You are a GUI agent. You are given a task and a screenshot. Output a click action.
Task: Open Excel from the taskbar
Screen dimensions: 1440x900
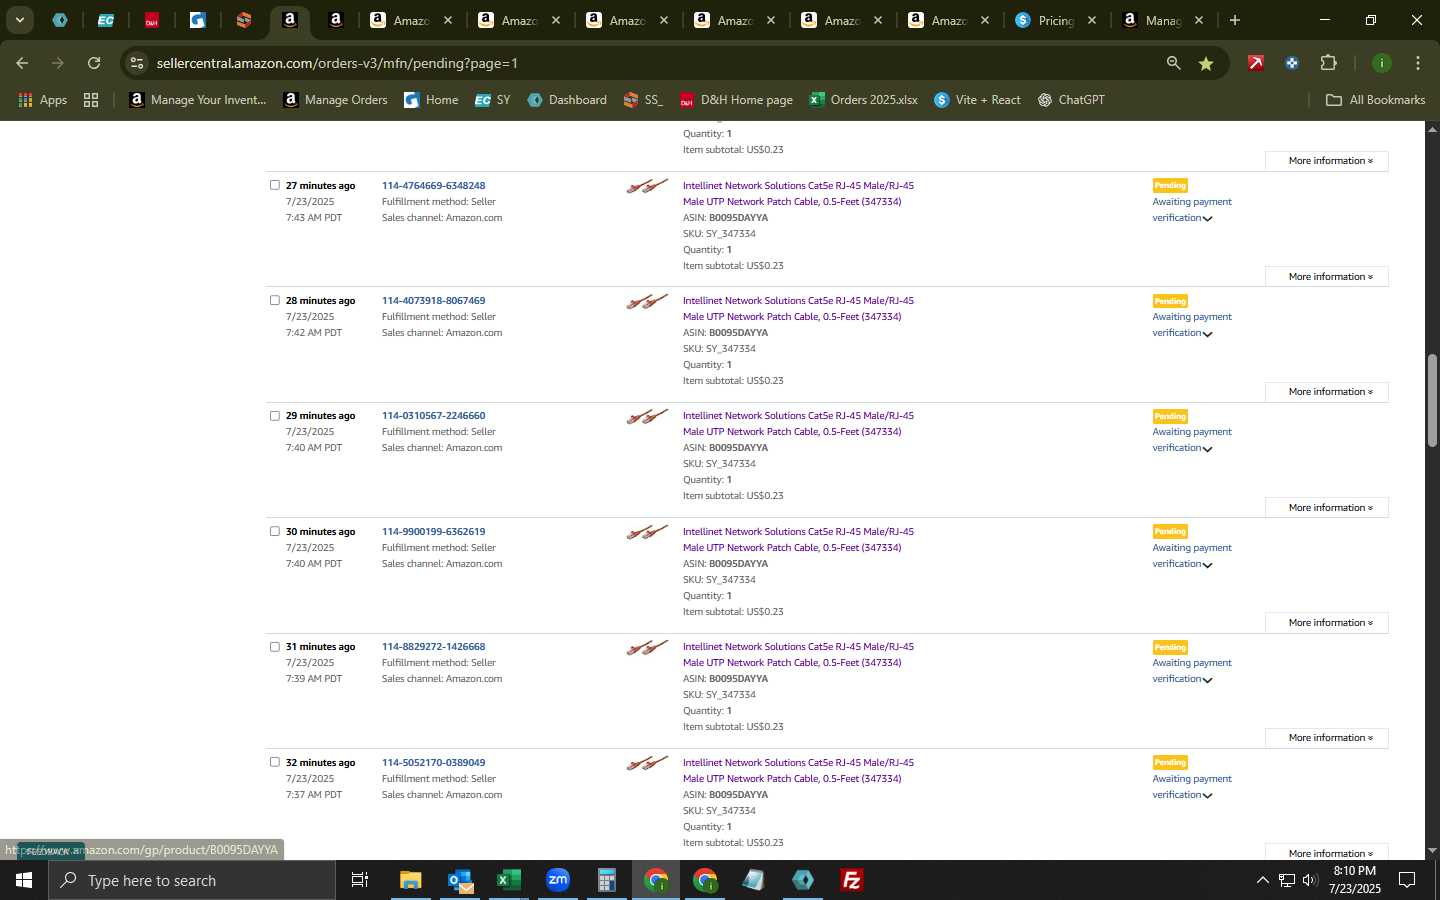[x=508, y=880]
